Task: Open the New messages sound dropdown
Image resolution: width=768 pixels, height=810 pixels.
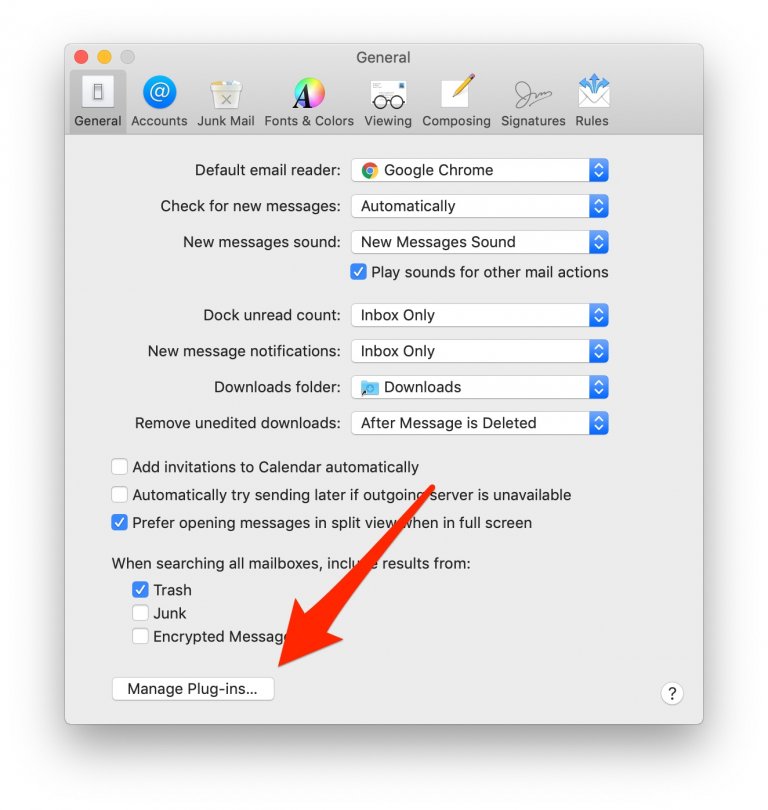Action: point(480,242)
